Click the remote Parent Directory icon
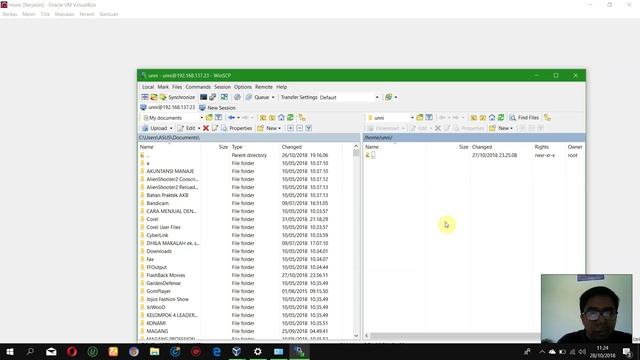This screenshot has width=640, height=360. point(473,118)
